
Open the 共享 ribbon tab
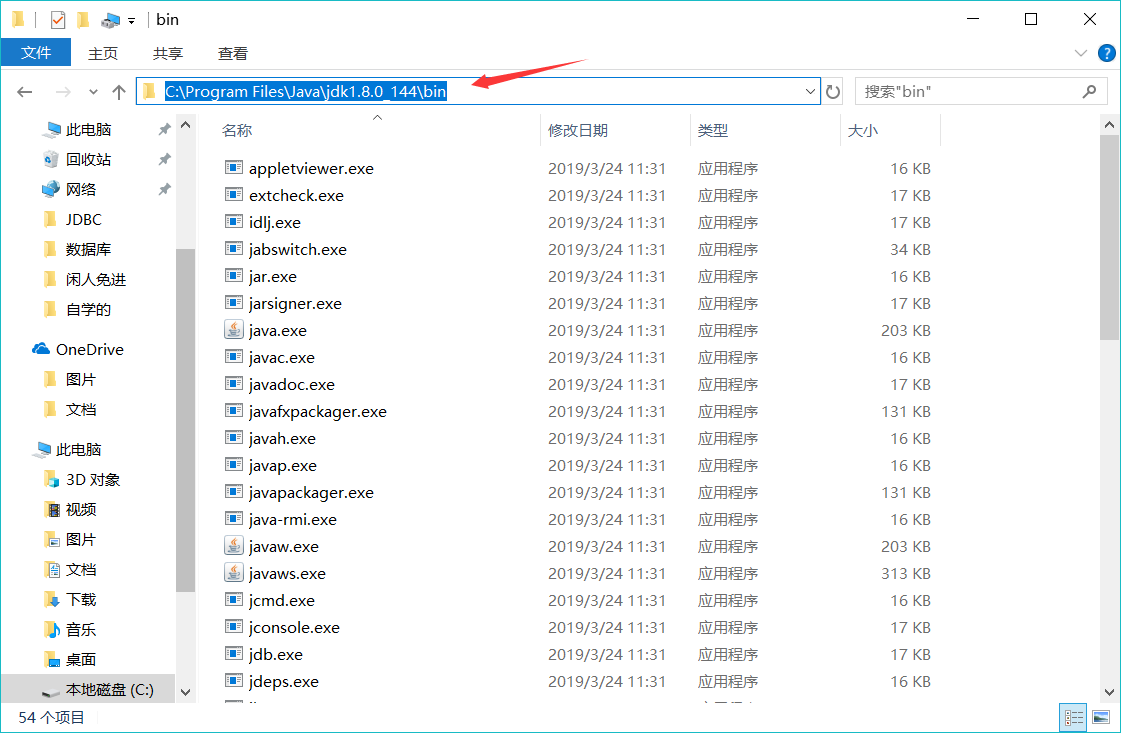[x=168, y=54]
